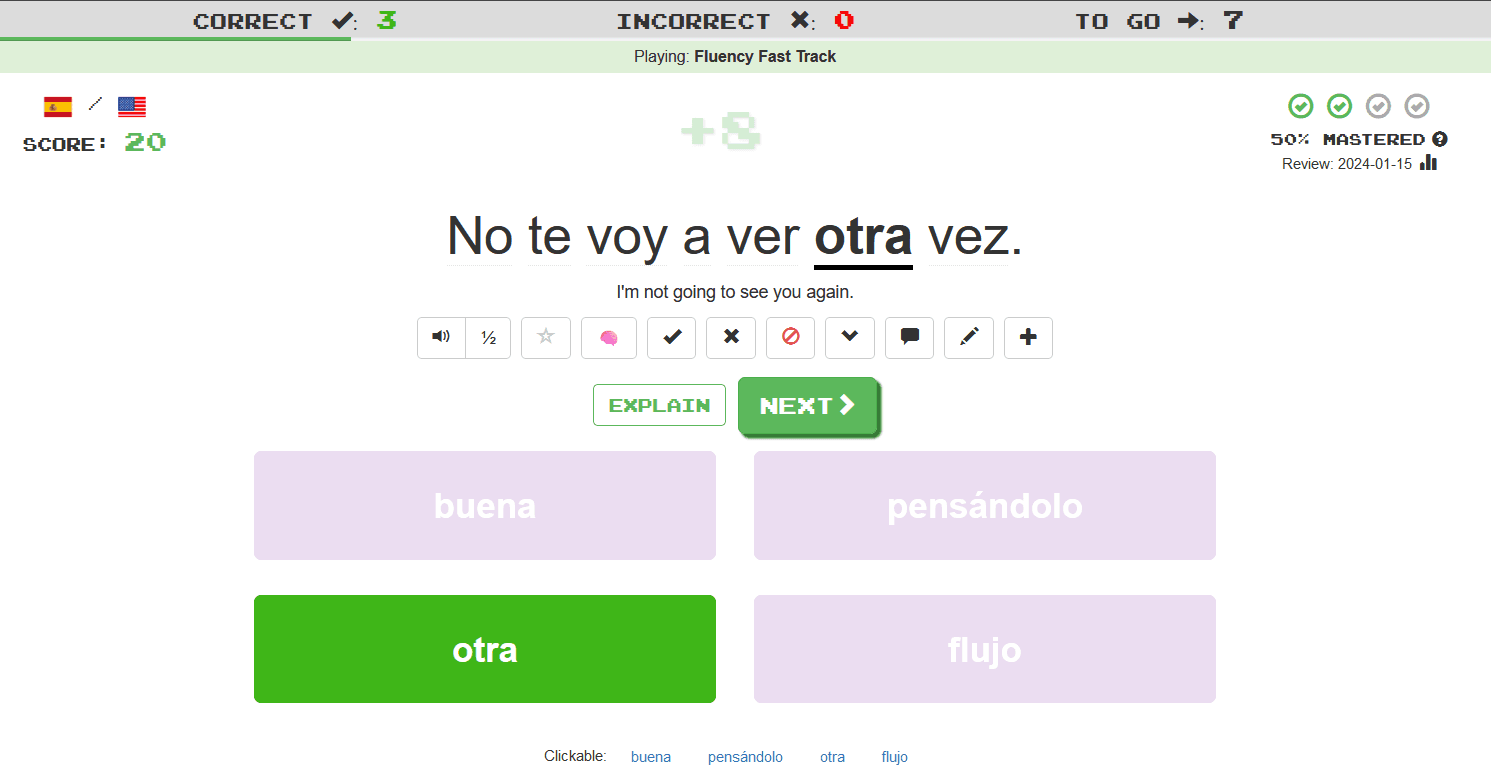Favorite the sentence using the star icon

pyautogui.click(x=545, y=338)
